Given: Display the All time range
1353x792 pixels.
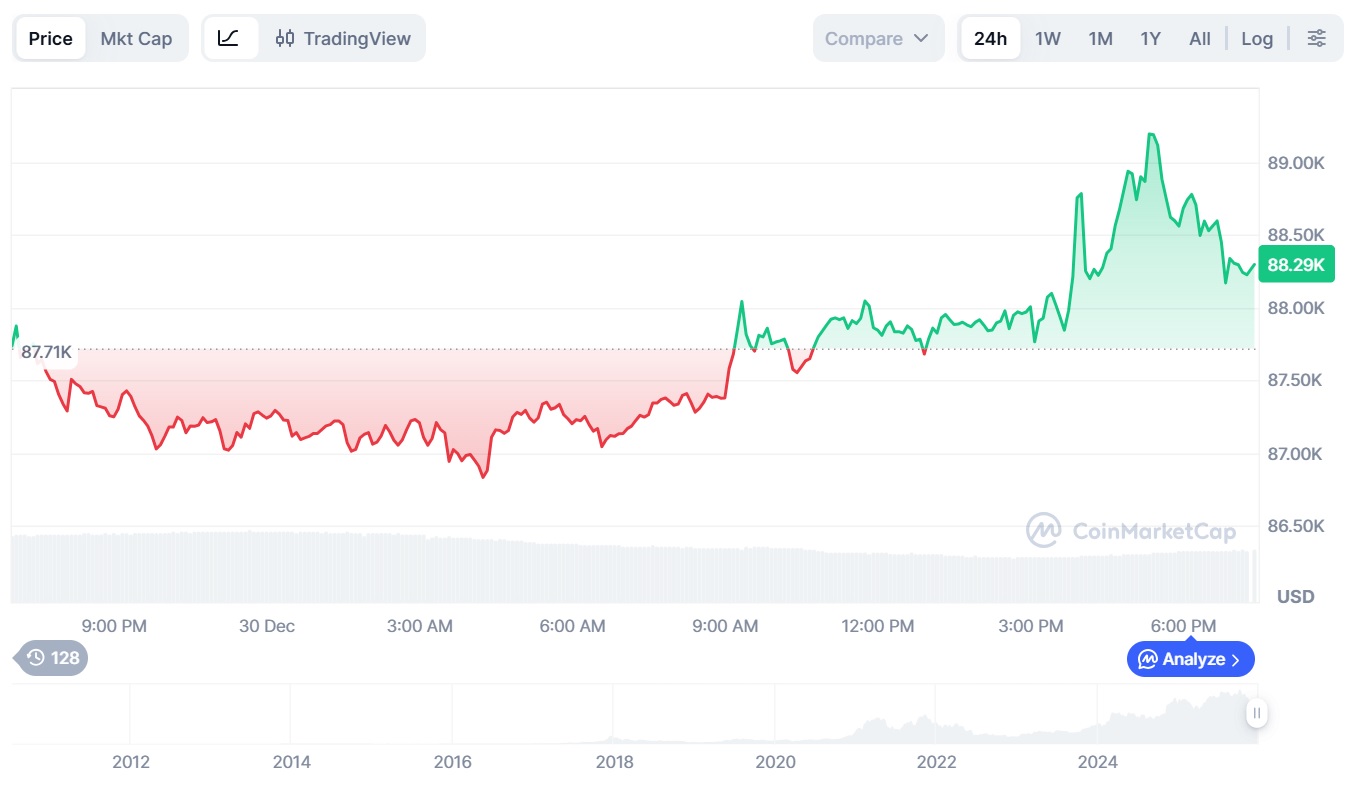Looking at the screenshot, I should (1199, 39).
